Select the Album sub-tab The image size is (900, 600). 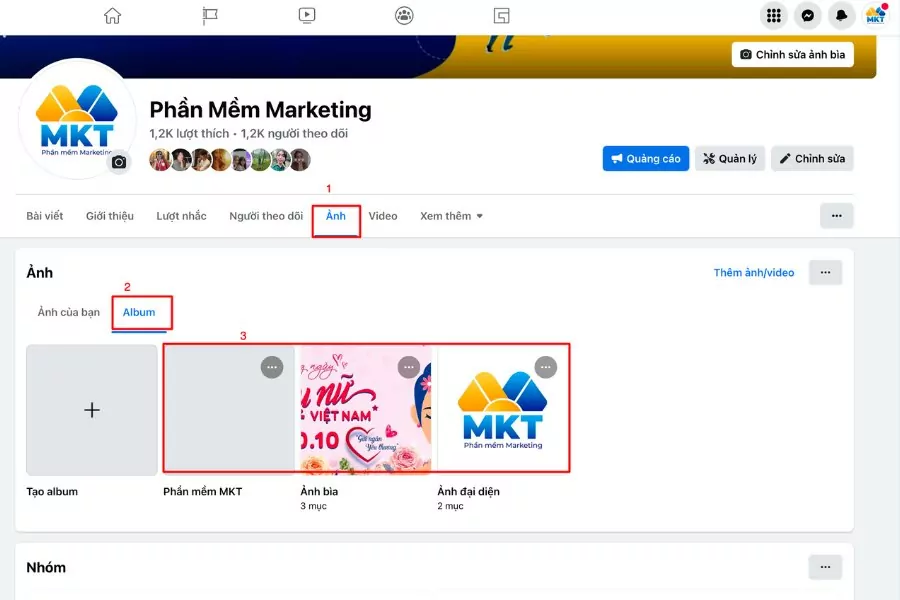point(139,312)
